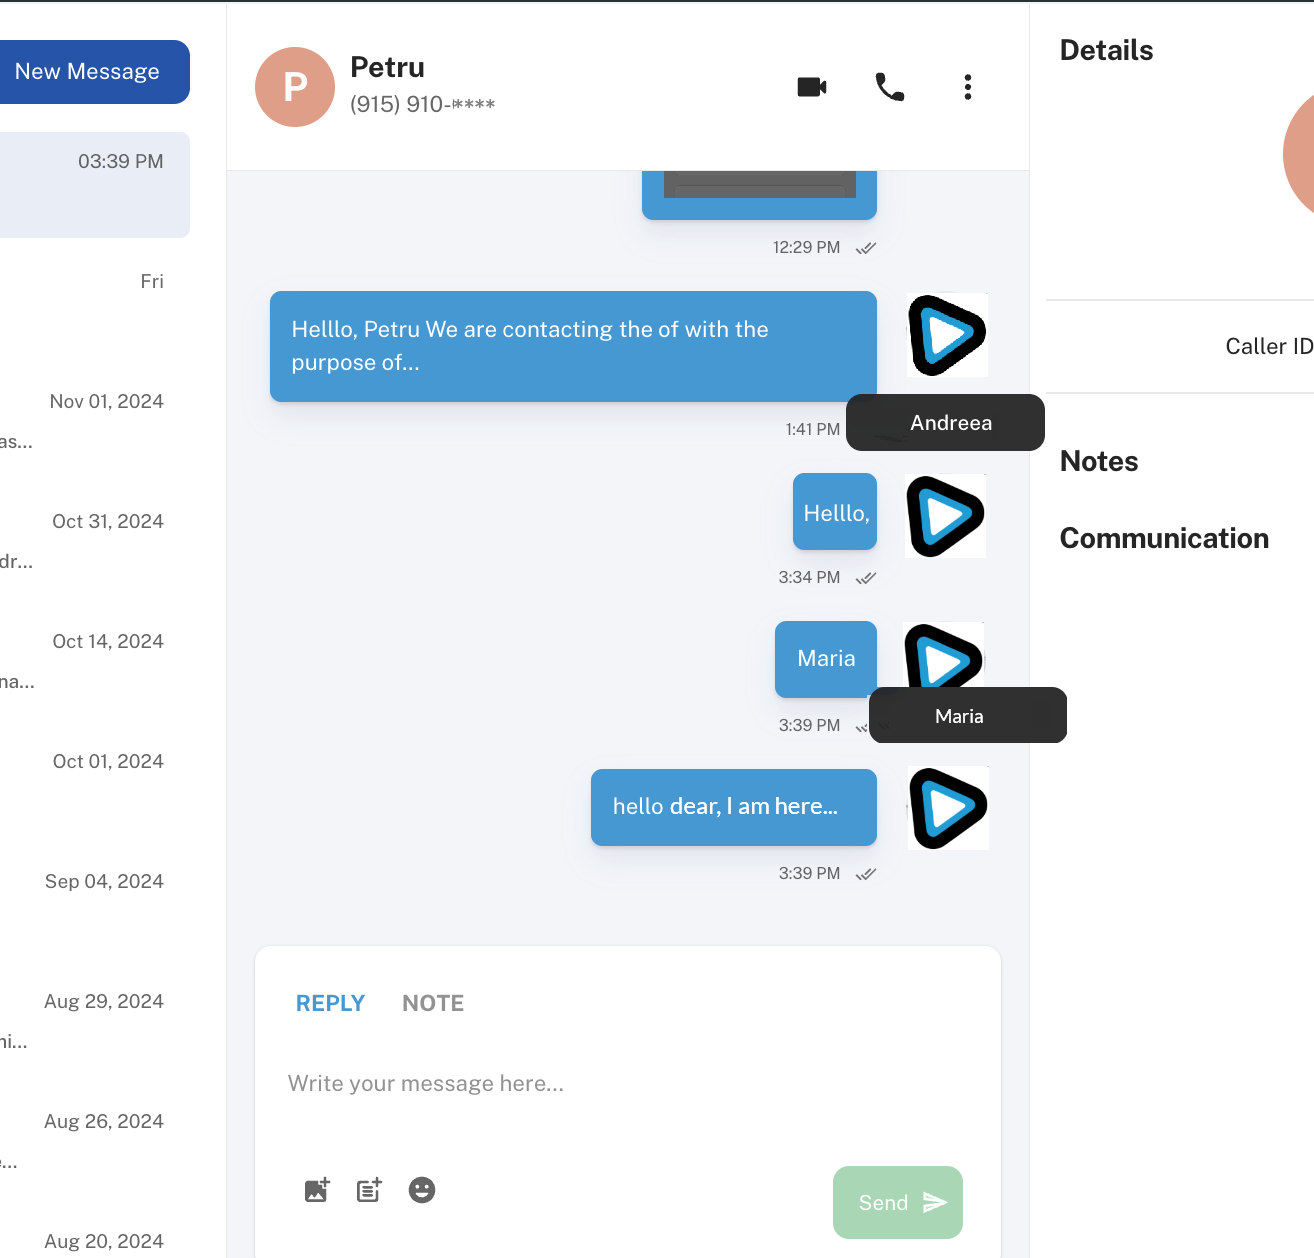
Task: Start a video call with Petru
Action: click(x=811, y=87)
